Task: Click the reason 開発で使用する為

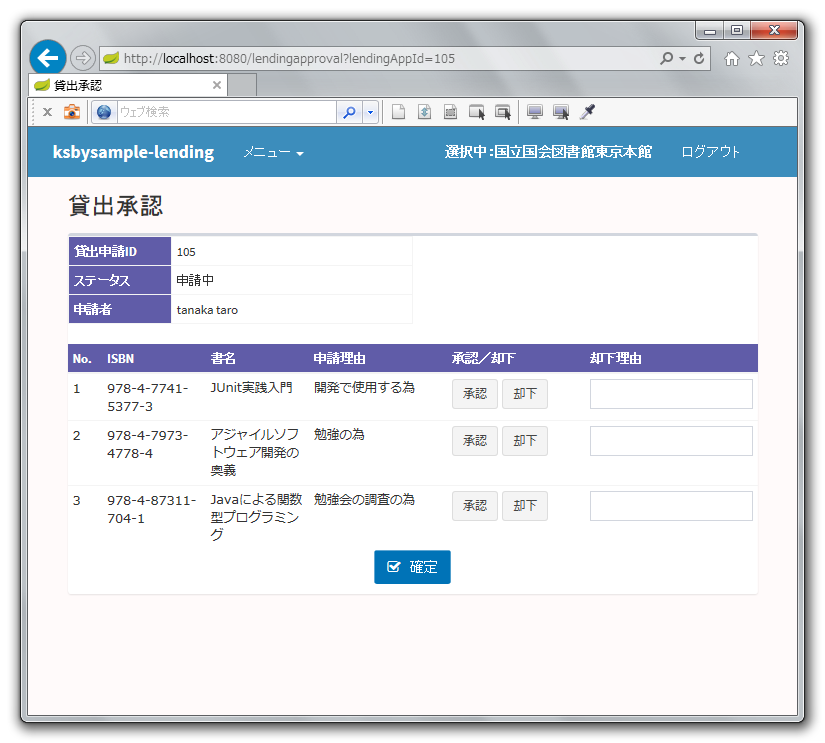Action: tap(364, 388)
